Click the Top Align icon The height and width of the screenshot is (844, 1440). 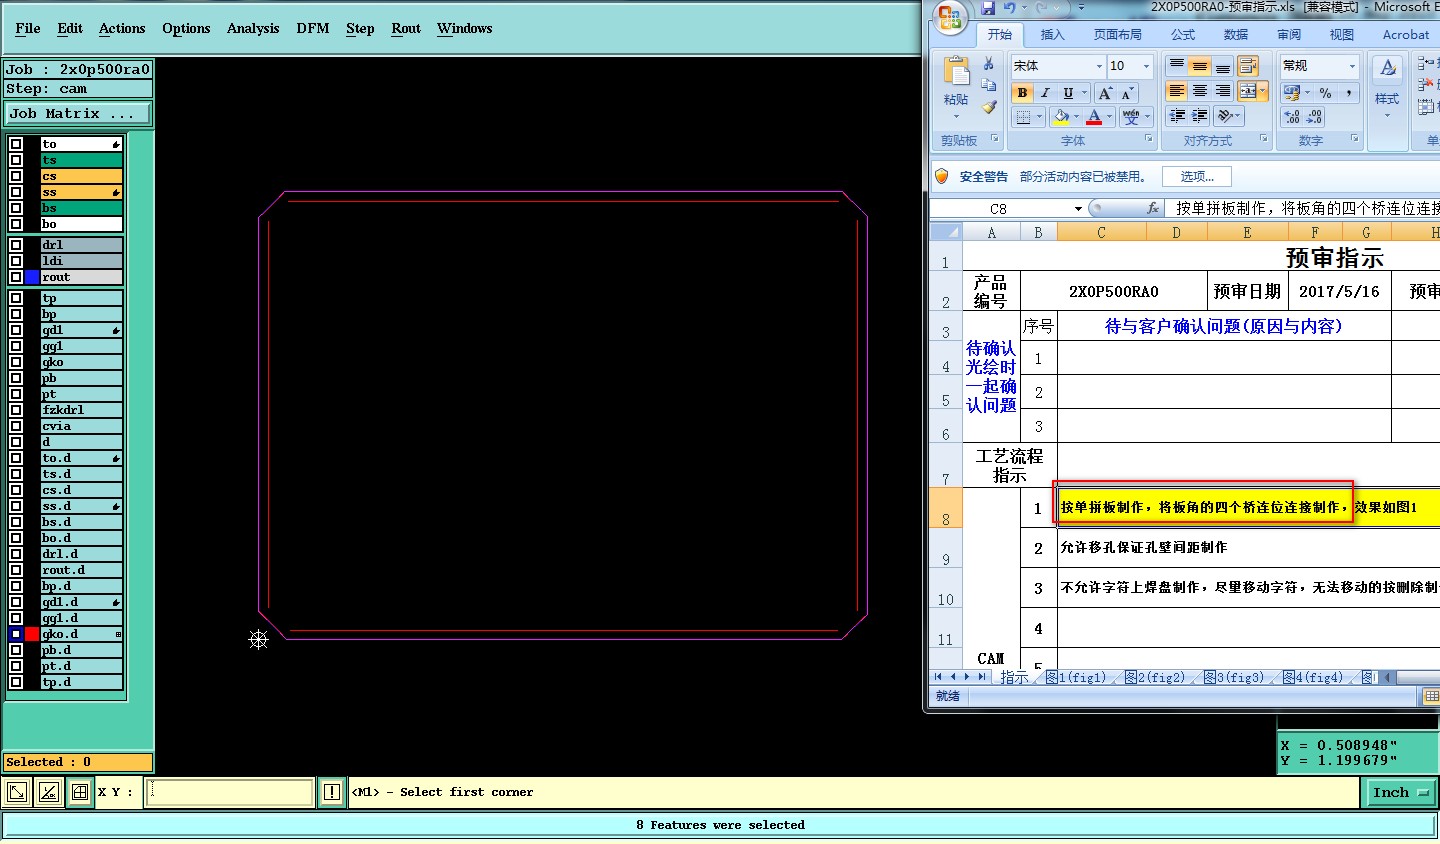coord(1177,66)
